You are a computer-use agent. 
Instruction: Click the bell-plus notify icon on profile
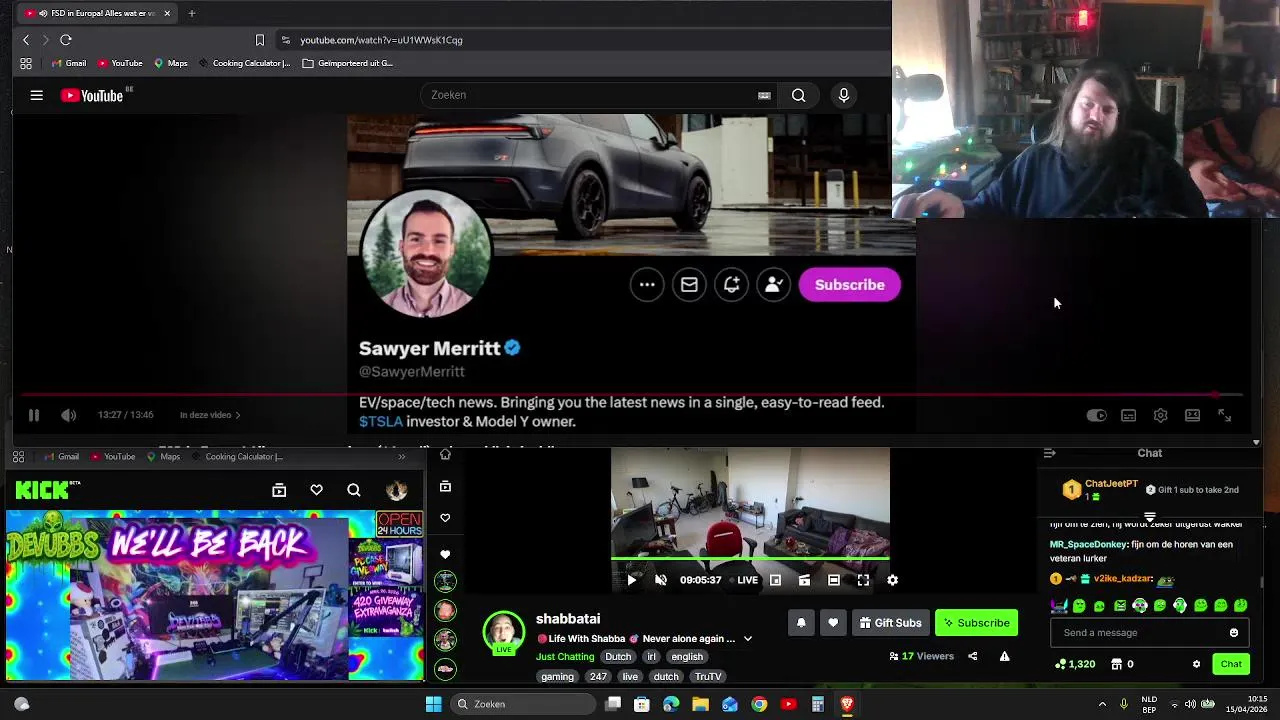tap(731, 285)
